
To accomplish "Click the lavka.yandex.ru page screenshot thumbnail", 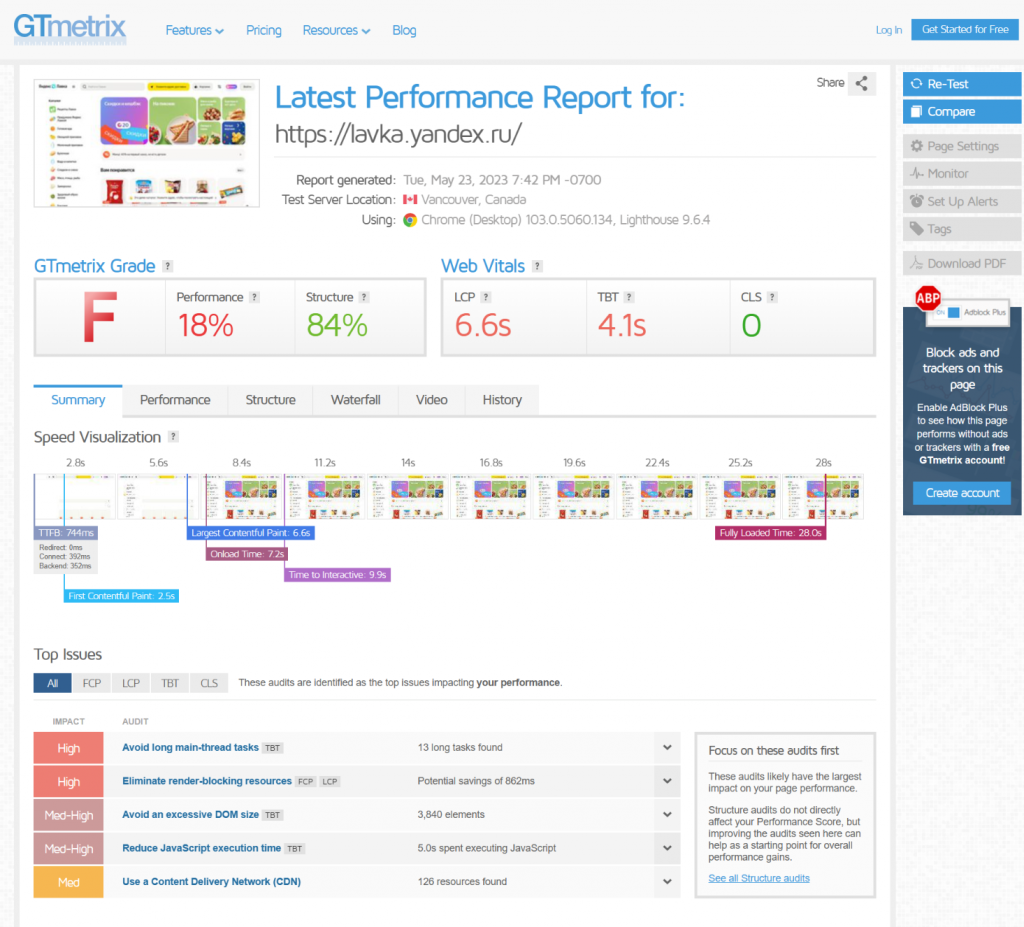I will [147, 143].
